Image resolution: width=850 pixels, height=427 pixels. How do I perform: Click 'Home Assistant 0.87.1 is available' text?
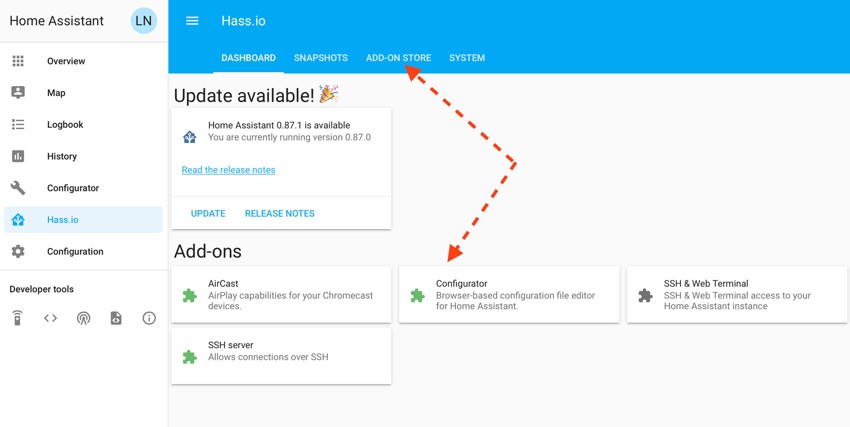(x=279, y=125)
